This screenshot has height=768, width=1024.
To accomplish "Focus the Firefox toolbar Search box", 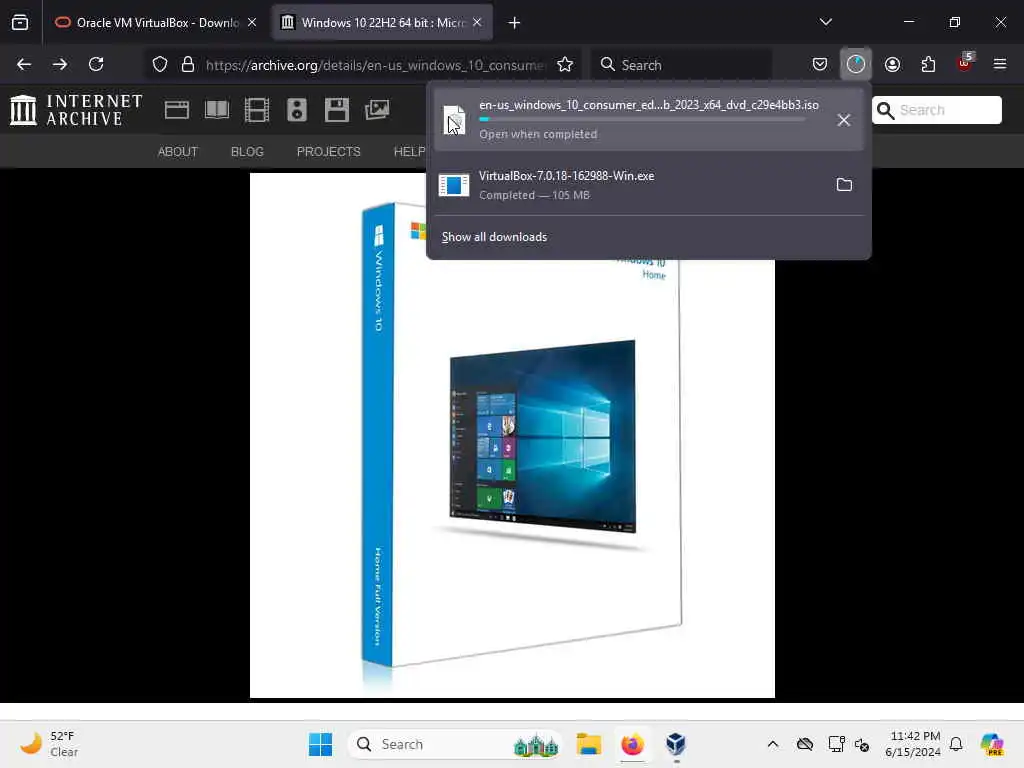I will click(x=682, y=65).
